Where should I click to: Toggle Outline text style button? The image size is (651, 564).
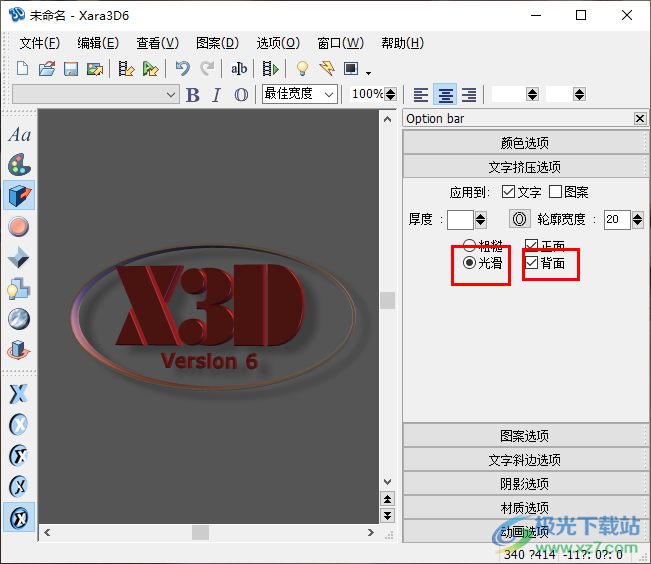coord(241,95)
